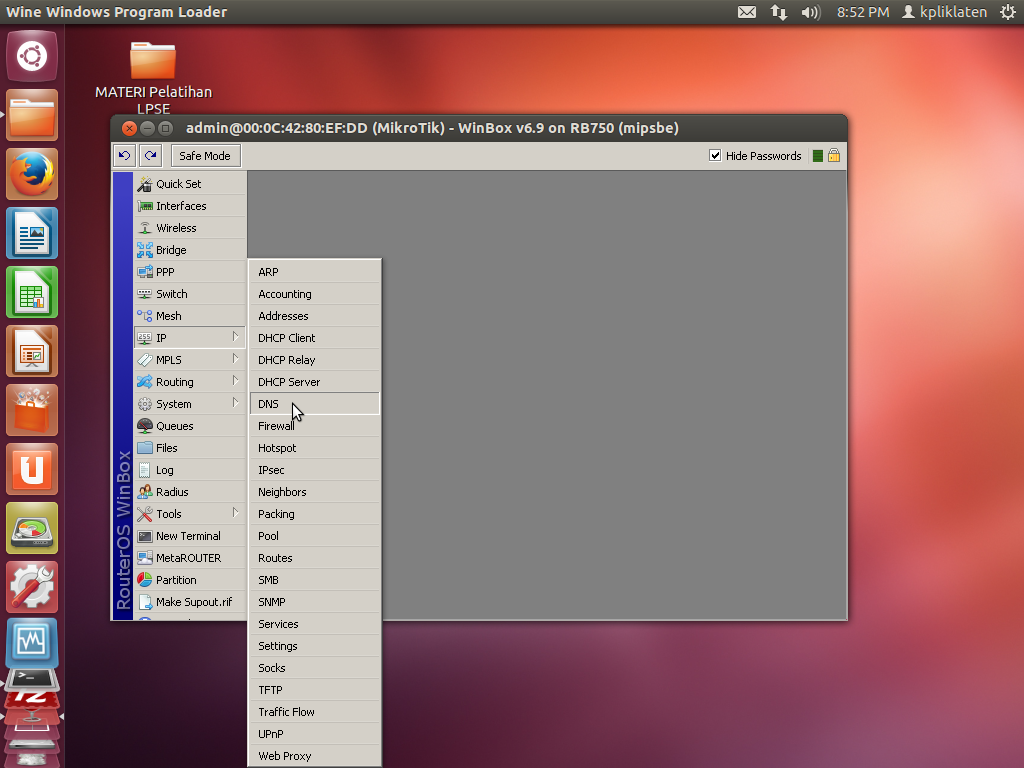Open LibreOffice Writer from the dock
The image size is (1024, 768).
pos(32,233)
